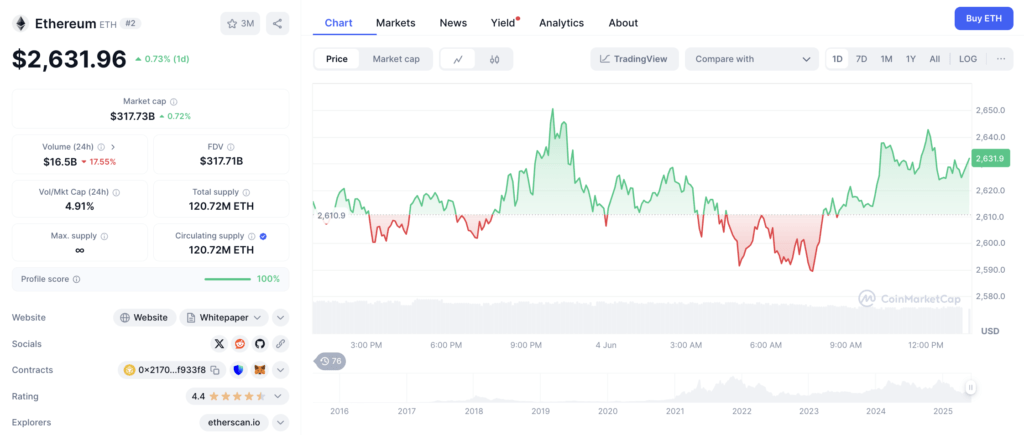Click 2019 on the history timeline
This screenshot has width=1024, height=435.
[x=541, y=411]
